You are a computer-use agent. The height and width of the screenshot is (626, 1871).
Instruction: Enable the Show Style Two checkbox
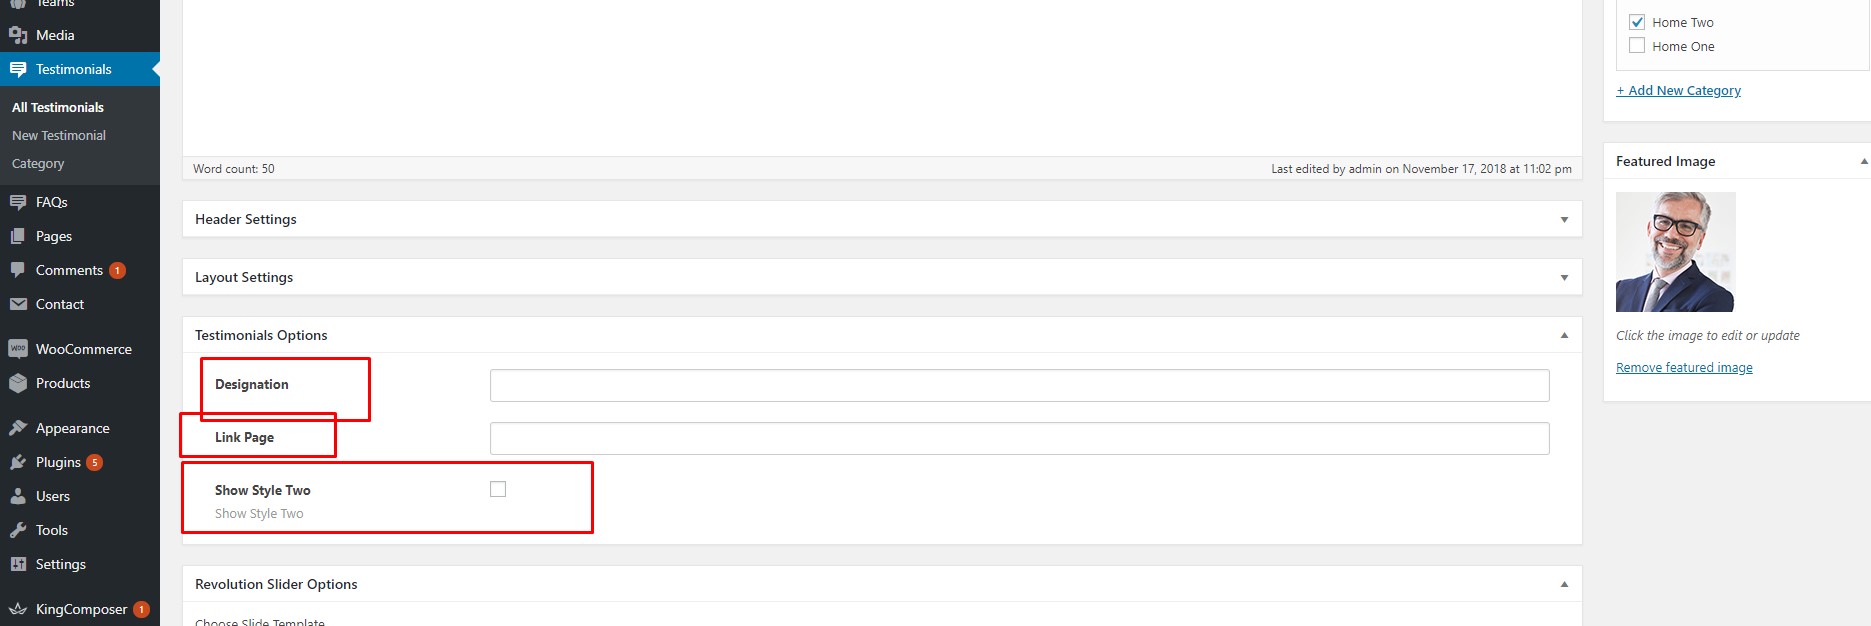(498, 489)
